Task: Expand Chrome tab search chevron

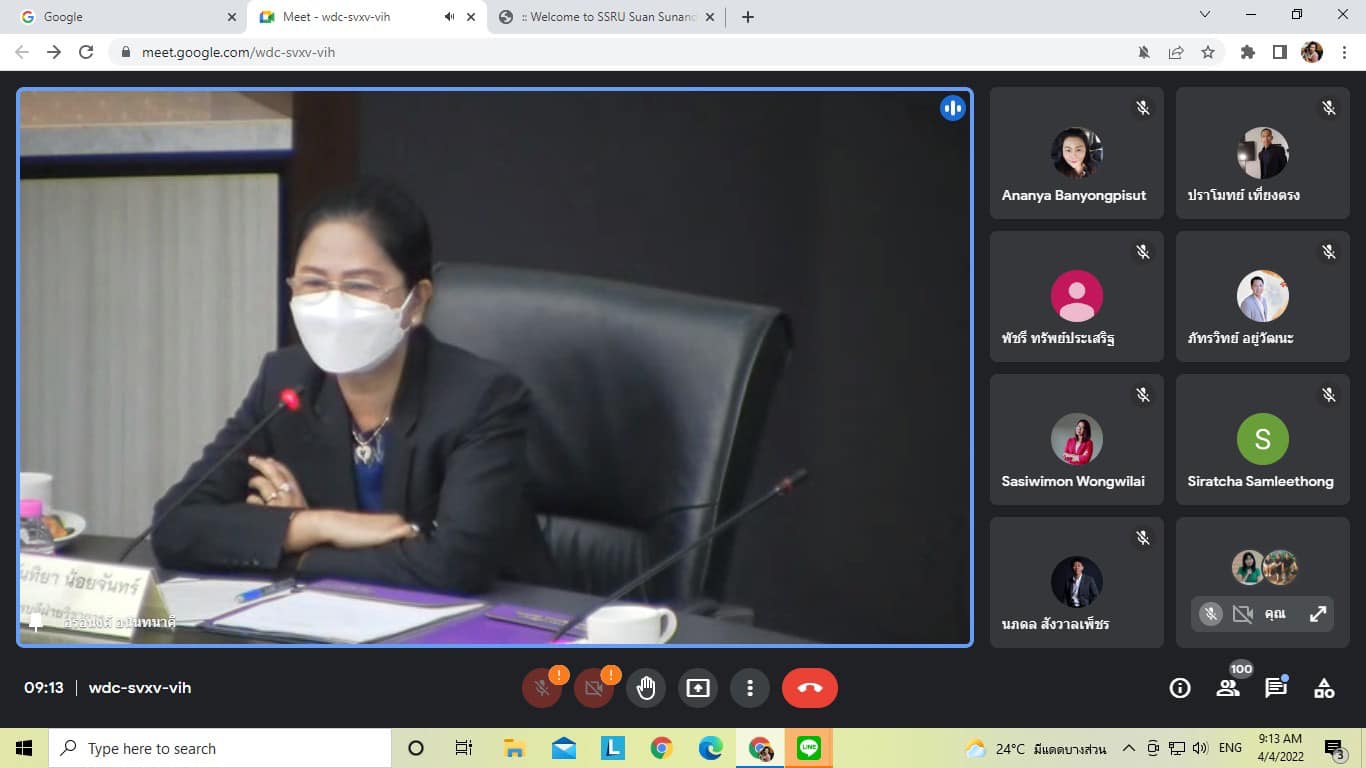Action: coord(1204,15)
